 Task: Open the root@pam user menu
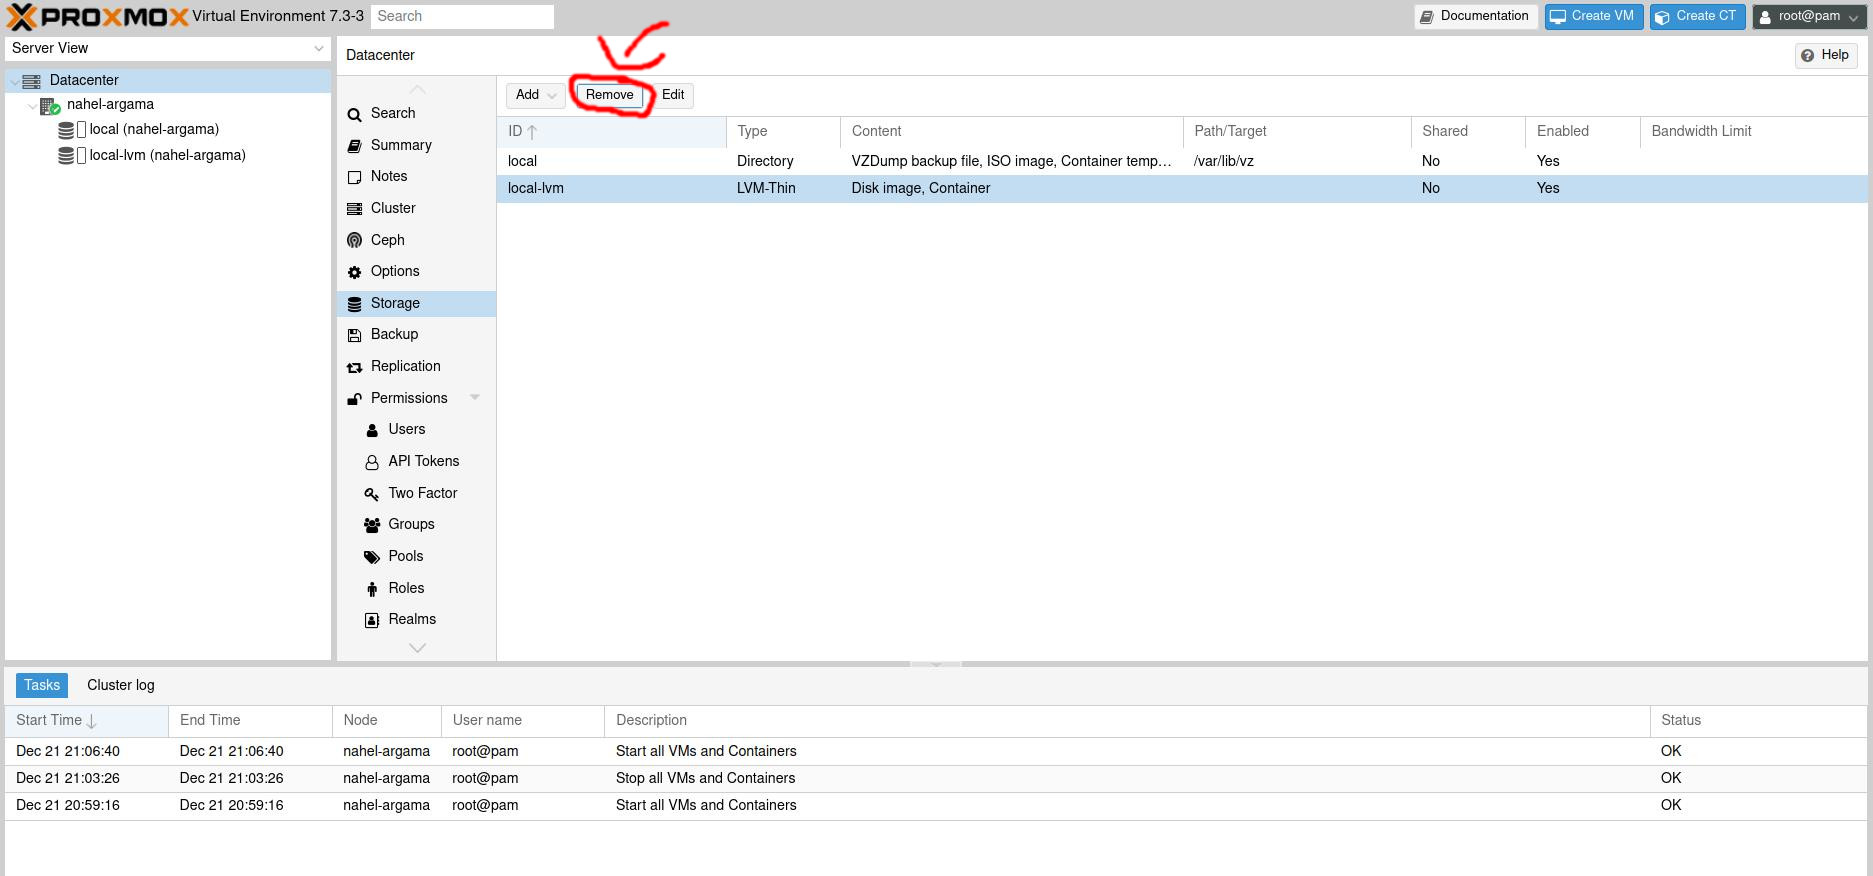click(1809, 16)
